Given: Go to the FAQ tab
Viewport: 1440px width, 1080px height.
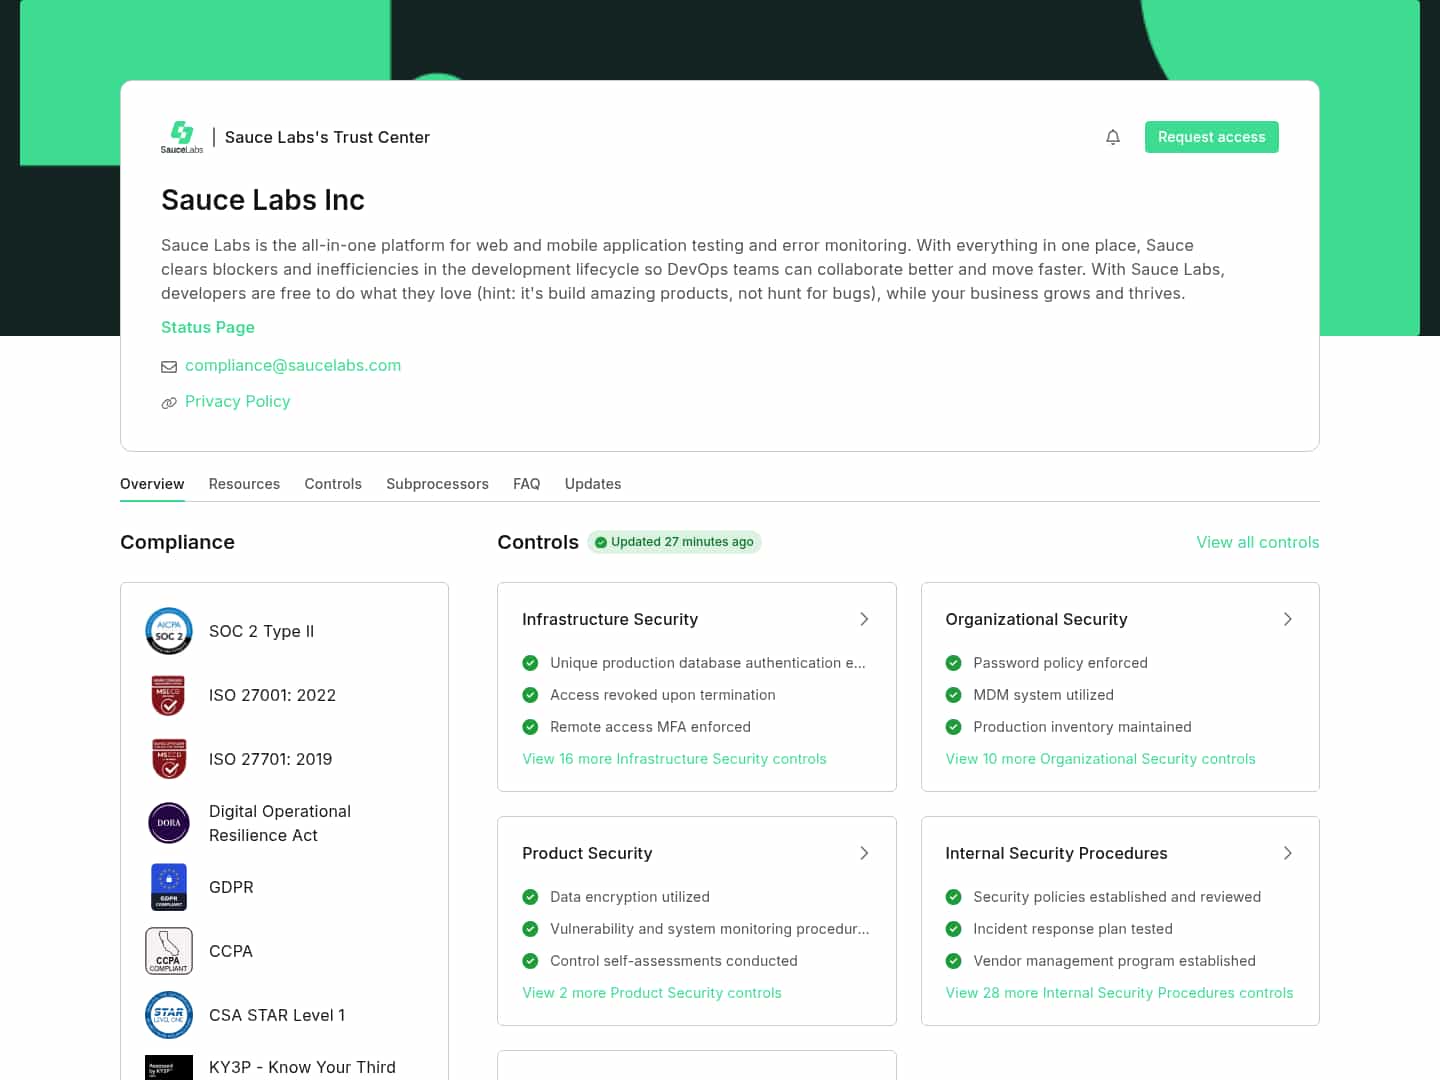Looking at the screenshot, I should tap(527, 484).
